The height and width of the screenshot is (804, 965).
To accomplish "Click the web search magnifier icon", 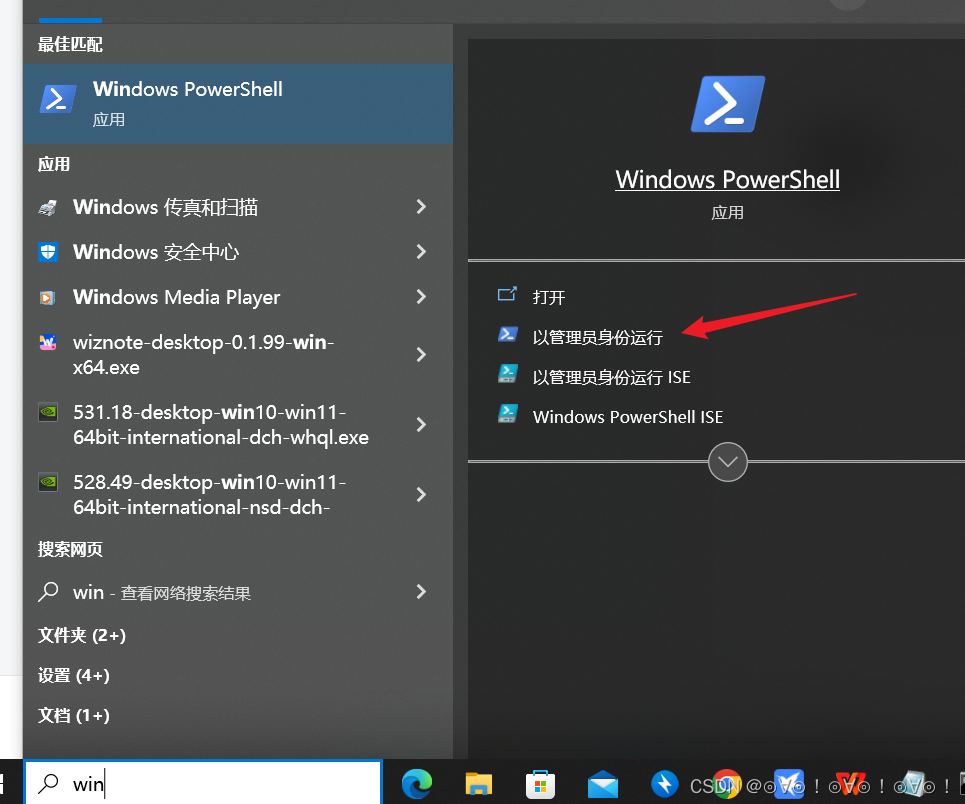I will (x=48, y=592).
